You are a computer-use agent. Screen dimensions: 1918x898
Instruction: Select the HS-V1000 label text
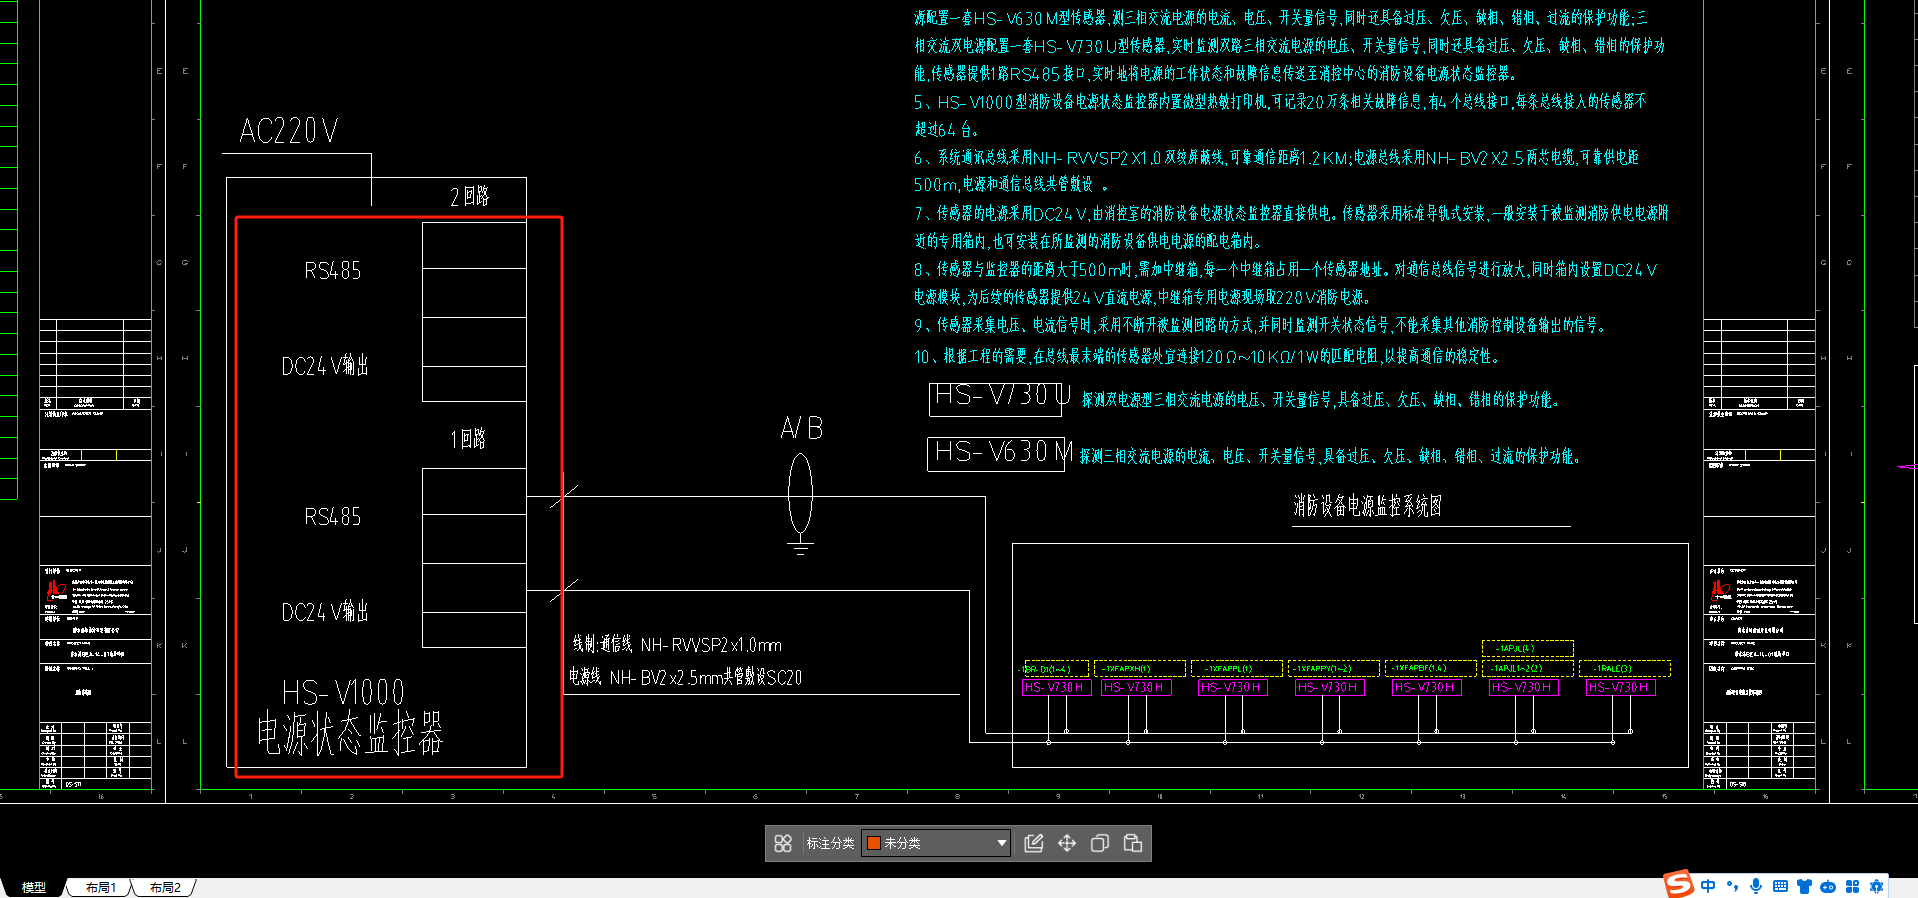click(343, 692)
